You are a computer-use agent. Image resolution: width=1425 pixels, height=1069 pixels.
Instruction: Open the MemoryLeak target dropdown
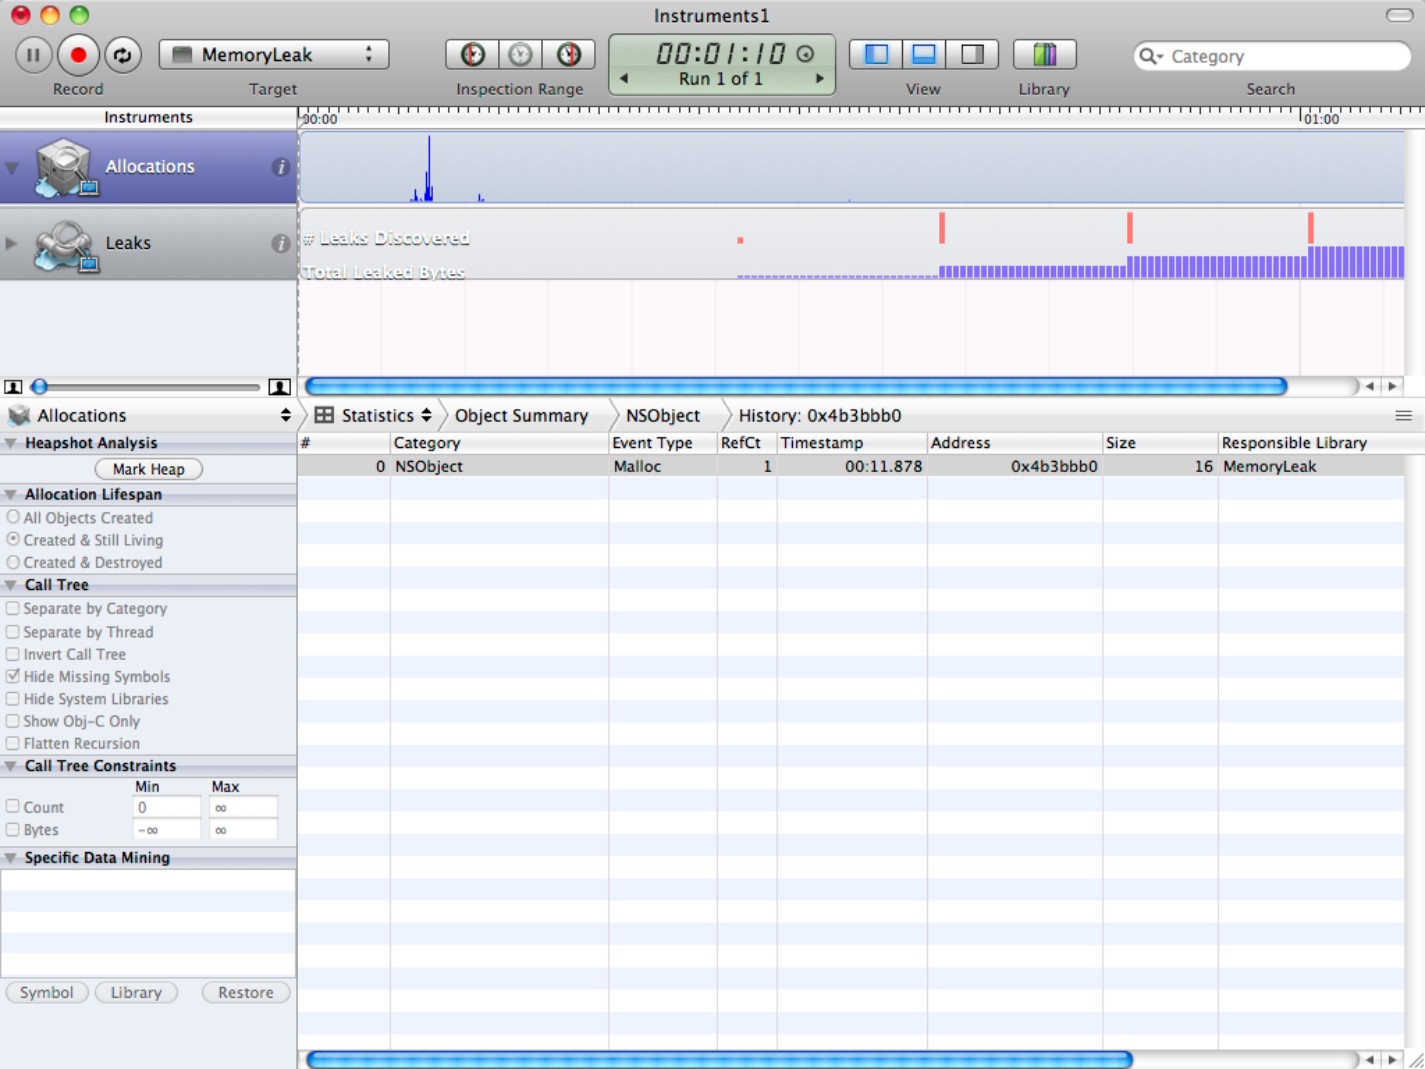(x=273, y=55)
